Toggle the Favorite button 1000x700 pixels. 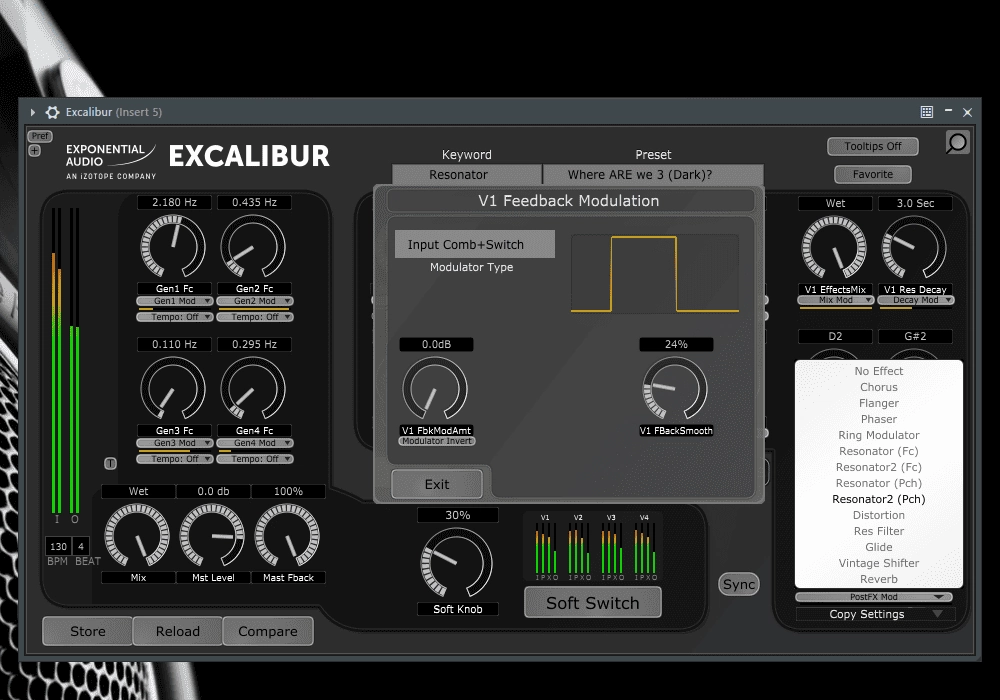pyautogui.click(x=872, y=174)
